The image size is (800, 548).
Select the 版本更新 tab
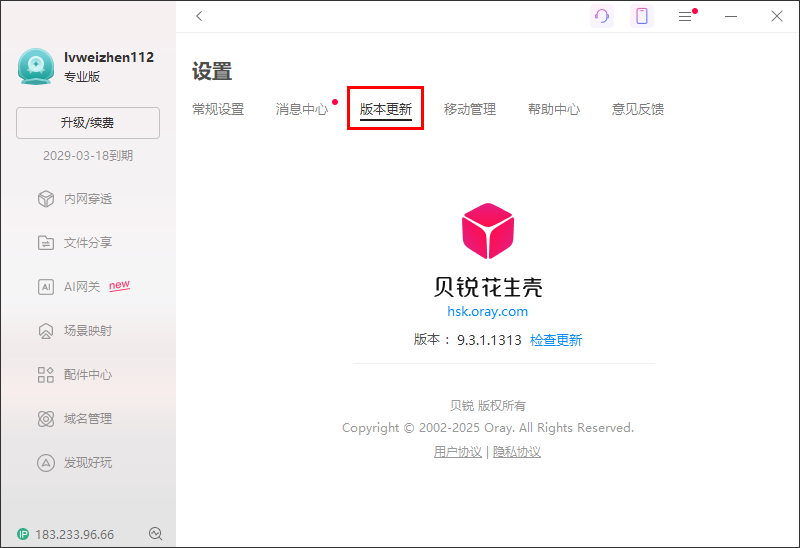tap(386, 109)
